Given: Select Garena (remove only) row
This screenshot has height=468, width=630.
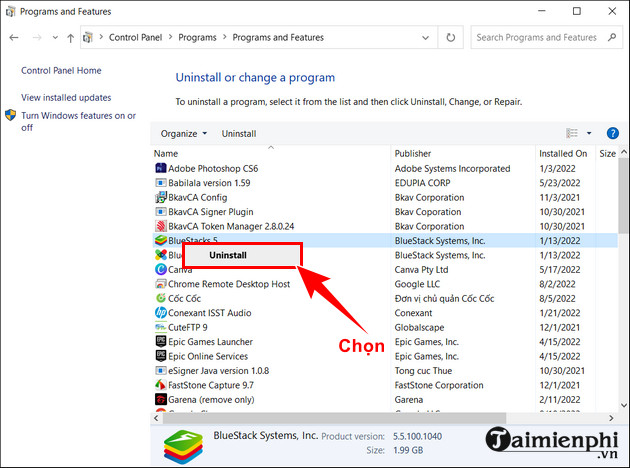Looking at the screenshot, I should (385, 399).
